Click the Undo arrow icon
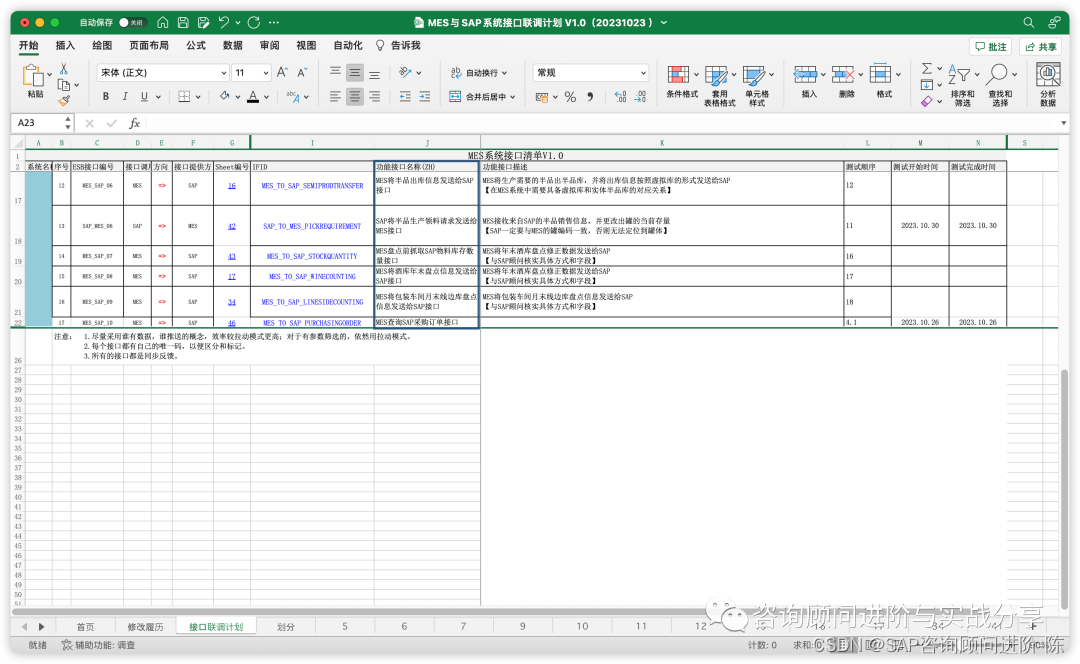 (x=224, y=23)
